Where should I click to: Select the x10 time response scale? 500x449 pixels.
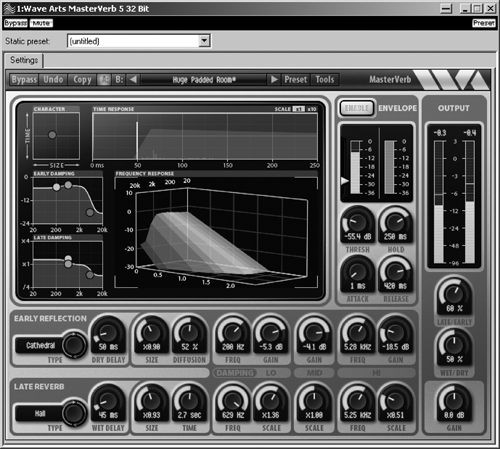[312, 109]
